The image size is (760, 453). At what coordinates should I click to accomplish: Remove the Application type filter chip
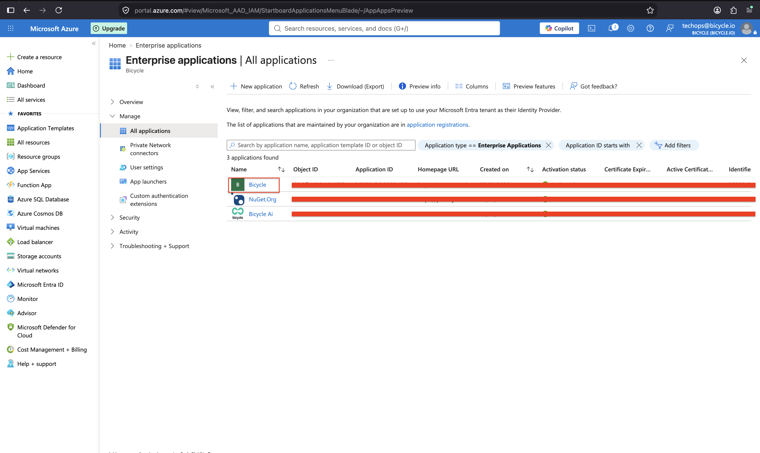548,145
